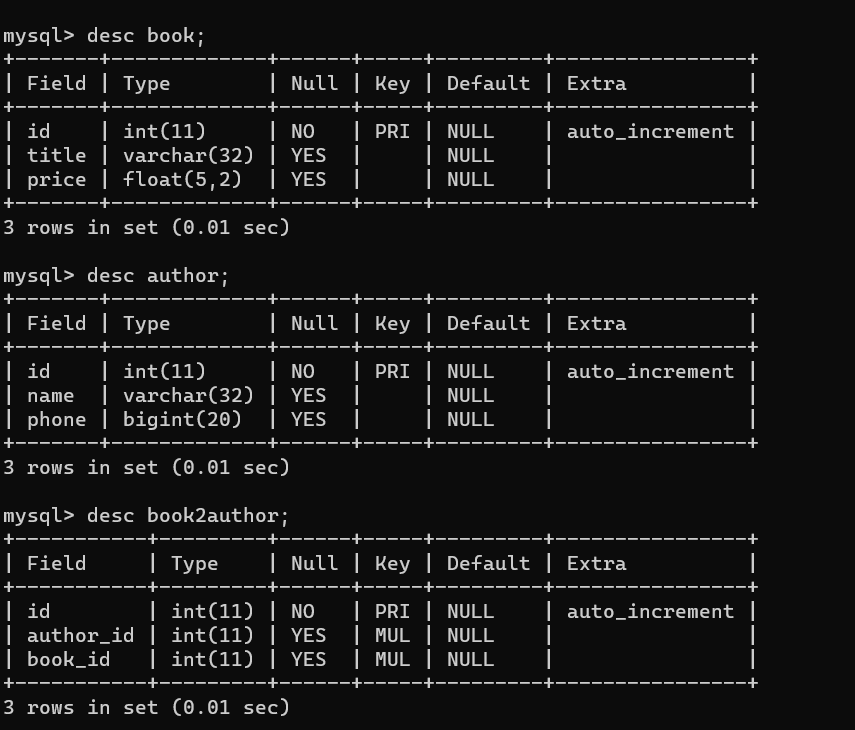The image size is (855, 730).
Task: Select 'book_id' field in book2author table
Action: [69, 660]
